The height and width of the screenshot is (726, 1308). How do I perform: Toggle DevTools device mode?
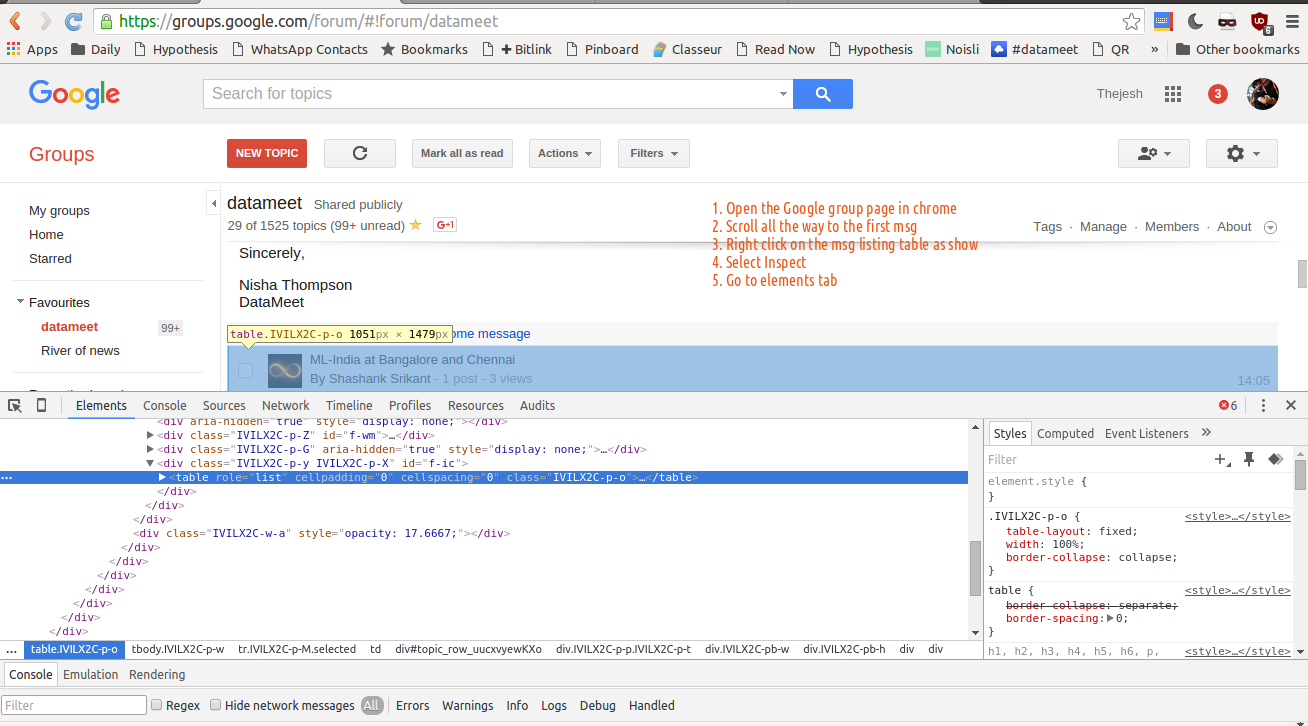tap(41, 405)
